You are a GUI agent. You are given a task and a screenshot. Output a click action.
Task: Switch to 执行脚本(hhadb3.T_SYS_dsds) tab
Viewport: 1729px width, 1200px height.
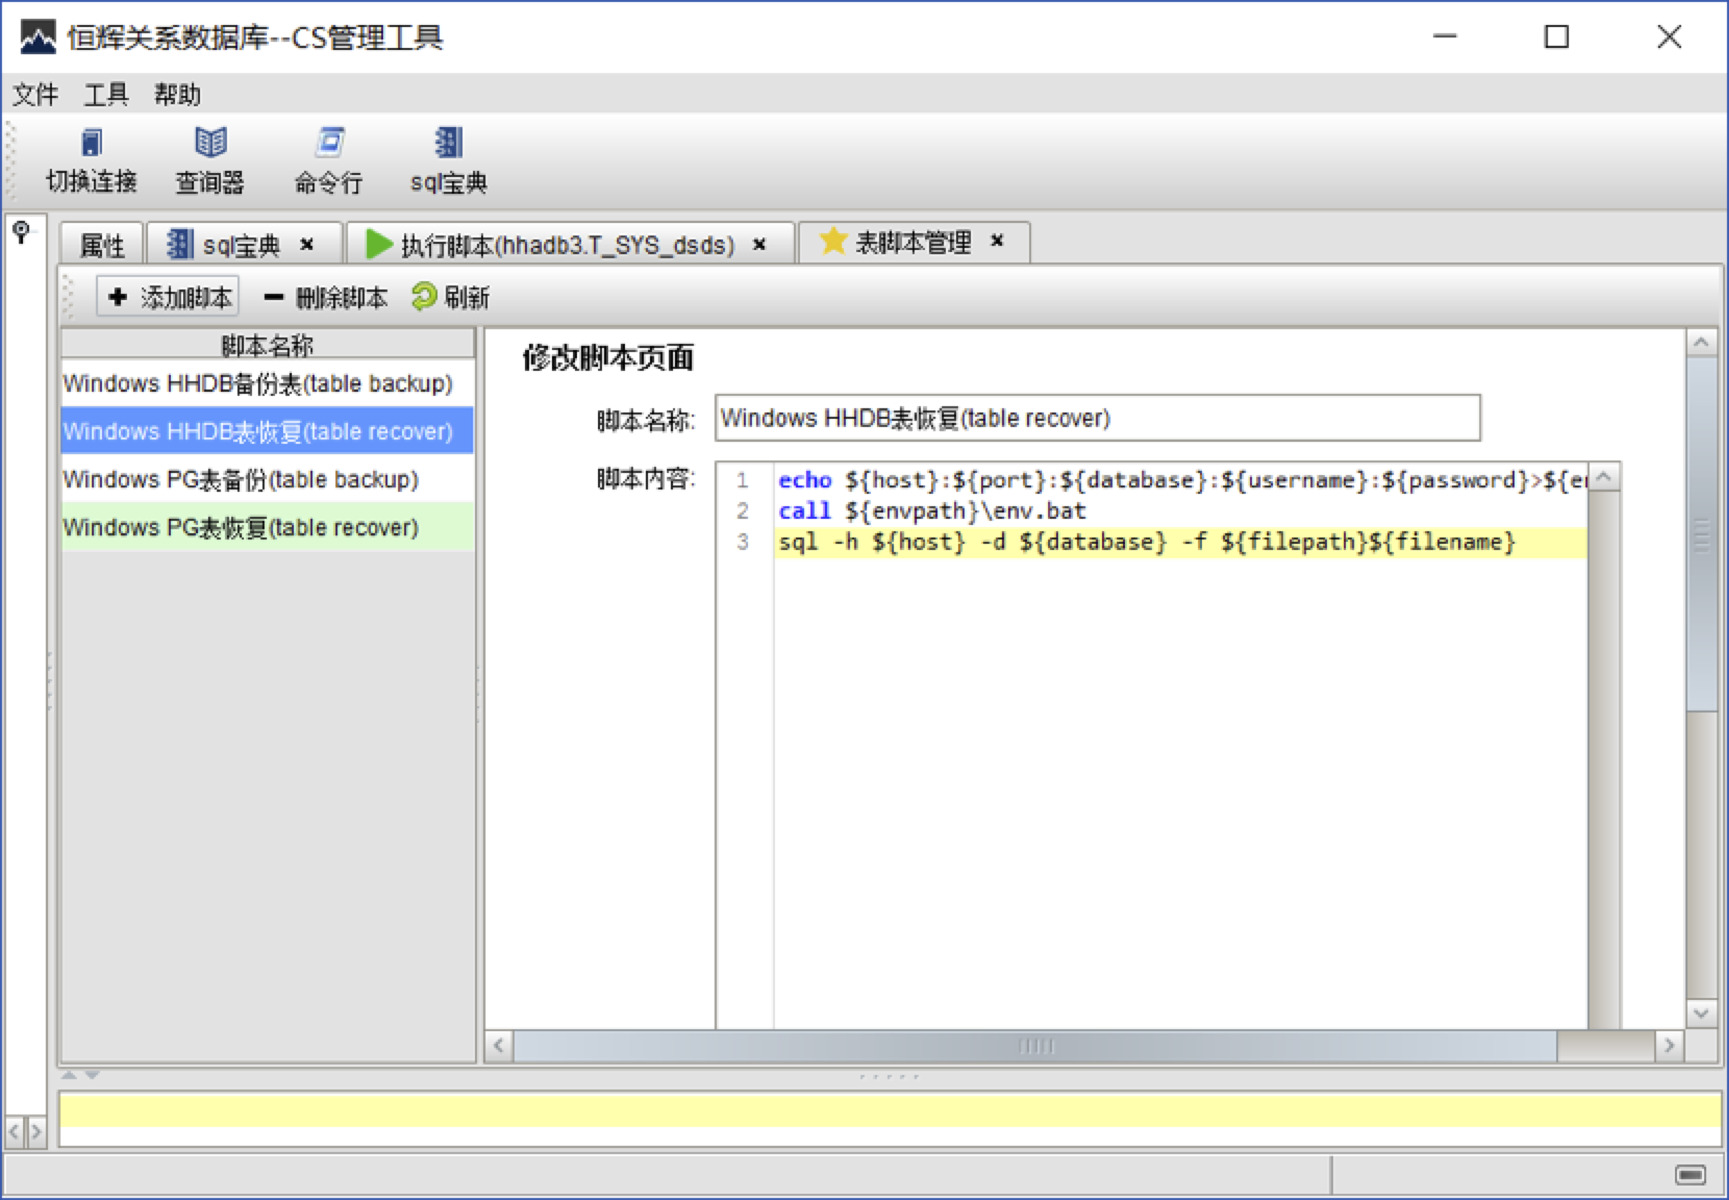(567, 245)
